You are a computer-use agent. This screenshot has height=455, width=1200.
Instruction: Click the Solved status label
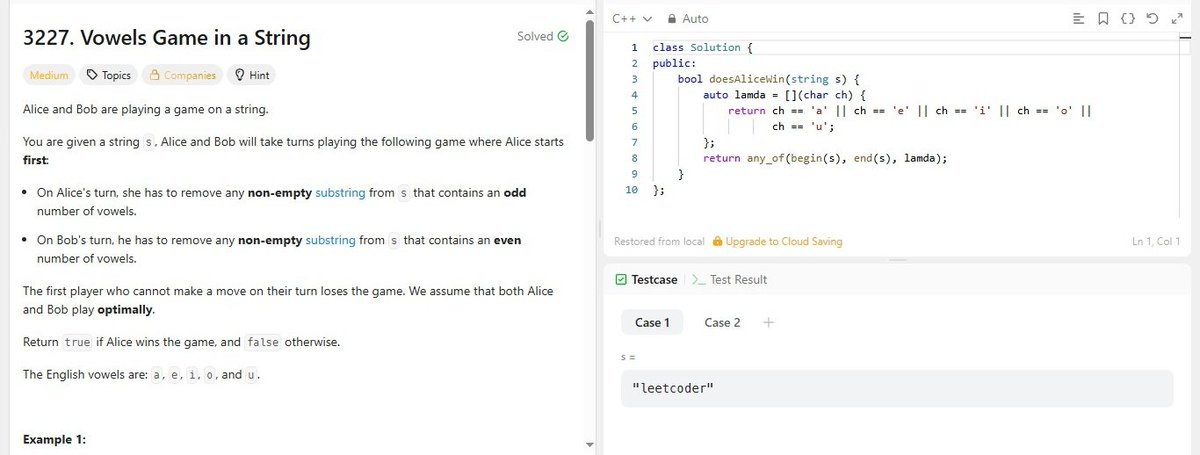(x=535, y=36)
